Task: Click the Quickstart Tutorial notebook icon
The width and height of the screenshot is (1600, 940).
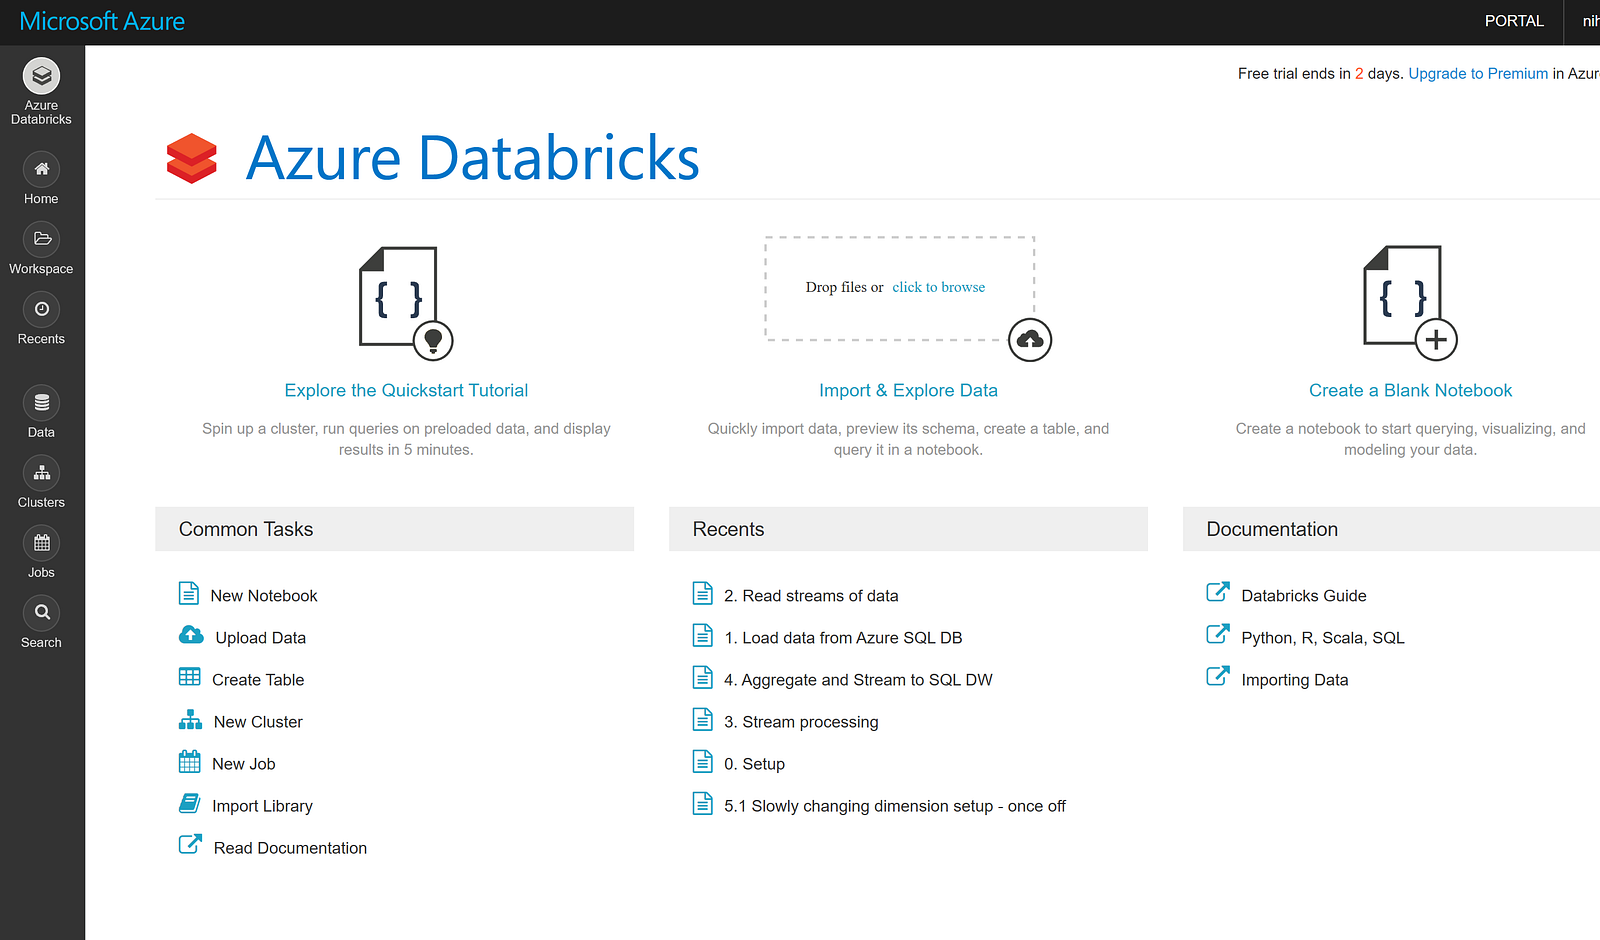Action: [406, 302]
